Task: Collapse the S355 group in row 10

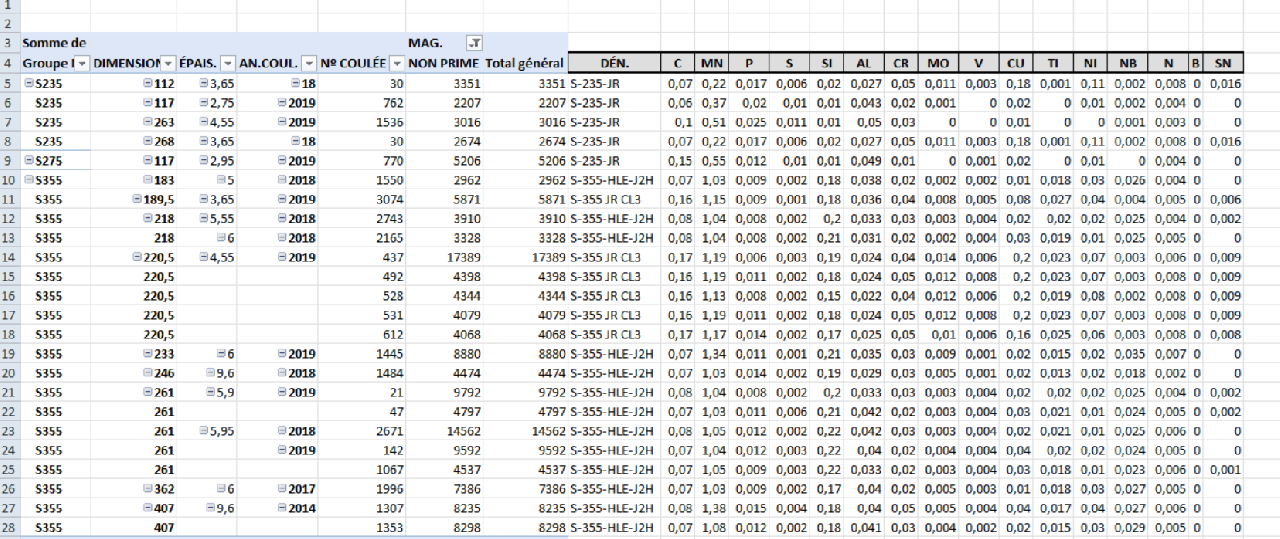Action: click(28, 181)
